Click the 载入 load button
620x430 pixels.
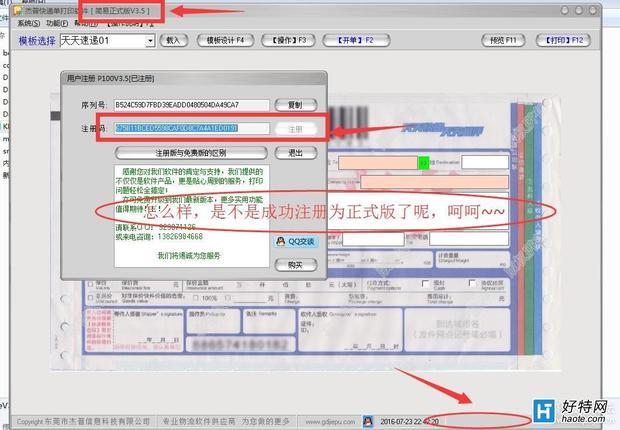(173, 40)
